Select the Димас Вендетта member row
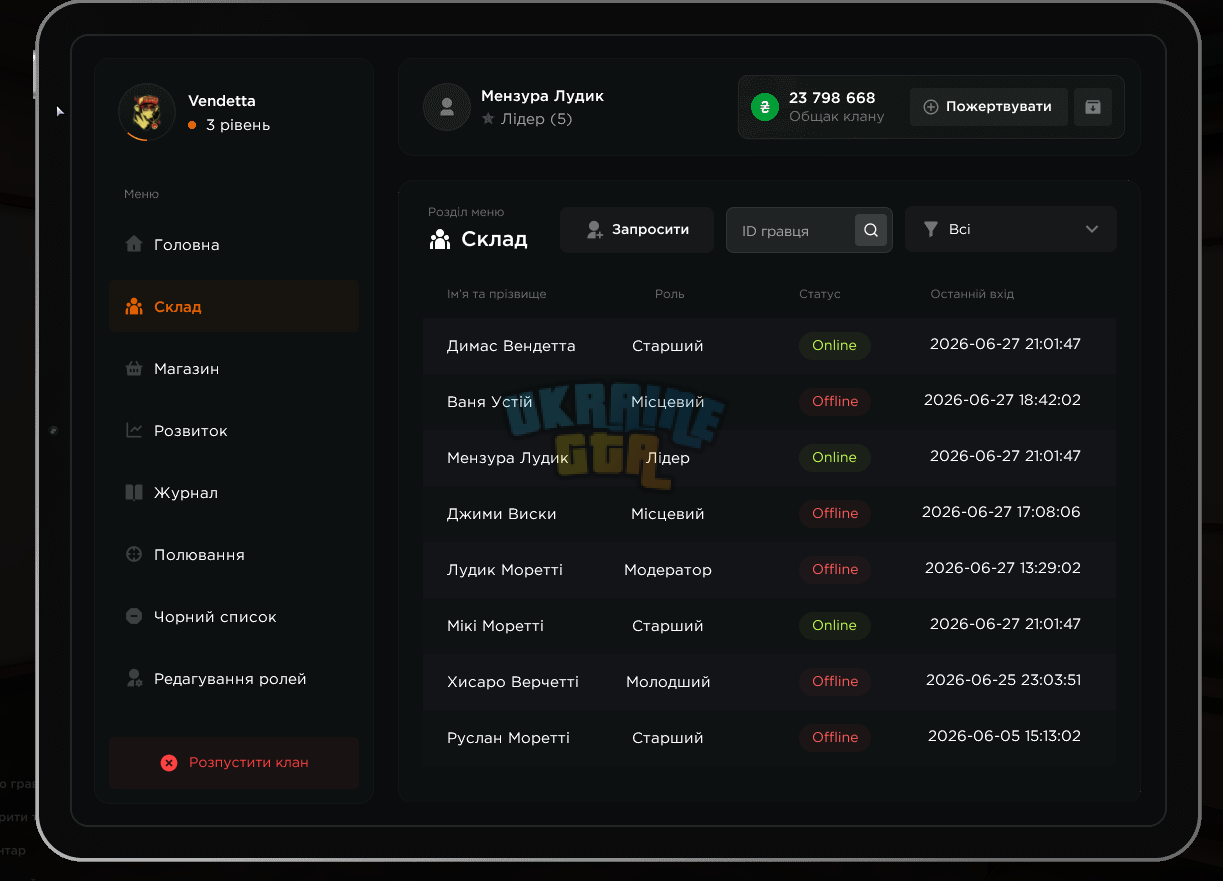Viewport: 1223px width, 881px height. [x=769, y=346]
